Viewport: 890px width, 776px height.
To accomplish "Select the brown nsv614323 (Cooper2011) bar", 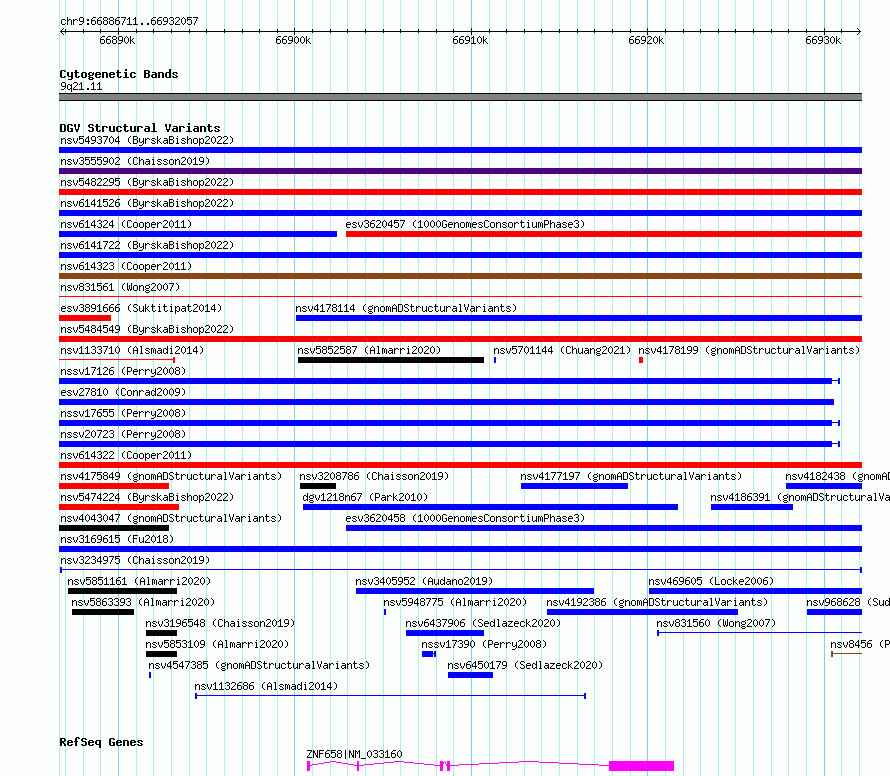I will [460, 276].
